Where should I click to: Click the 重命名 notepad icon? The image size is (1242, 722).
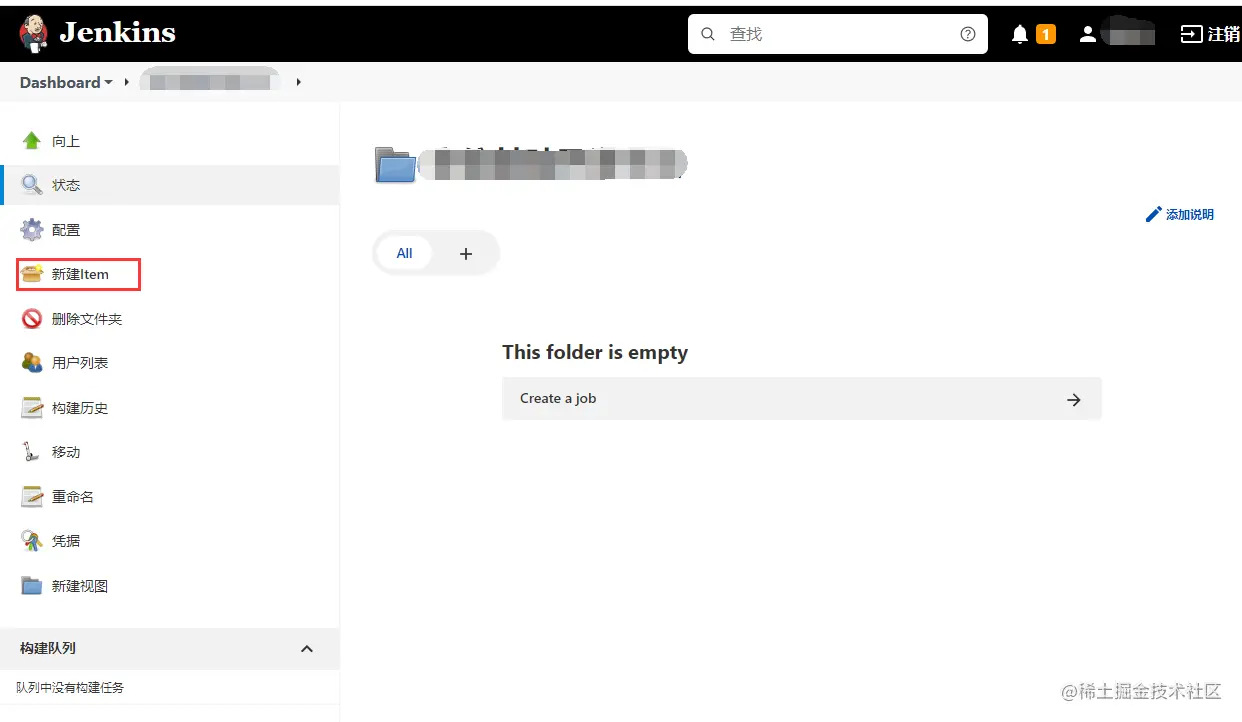[x=32, y=496]
